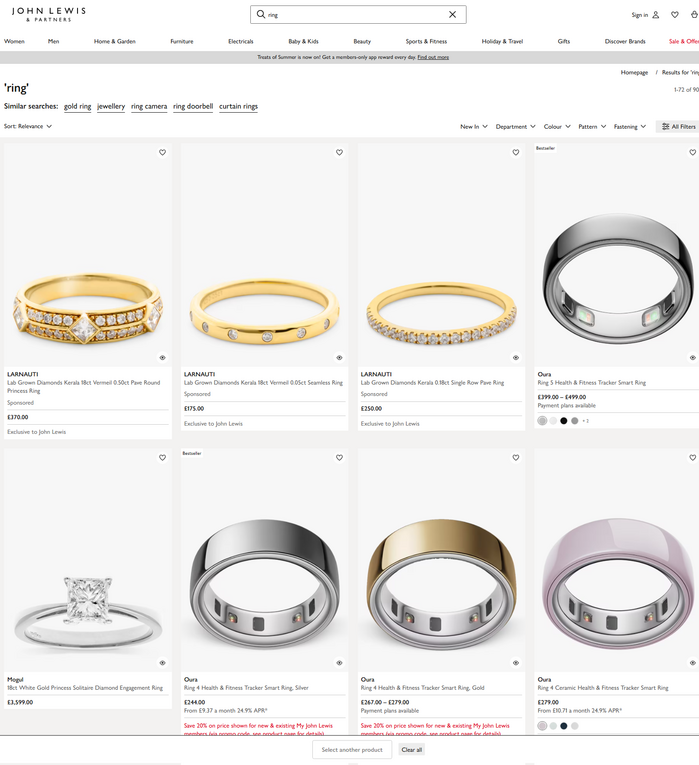Follow the 'jewellery' similar search link
The image size is (699, 765).
tap(111, 106)
